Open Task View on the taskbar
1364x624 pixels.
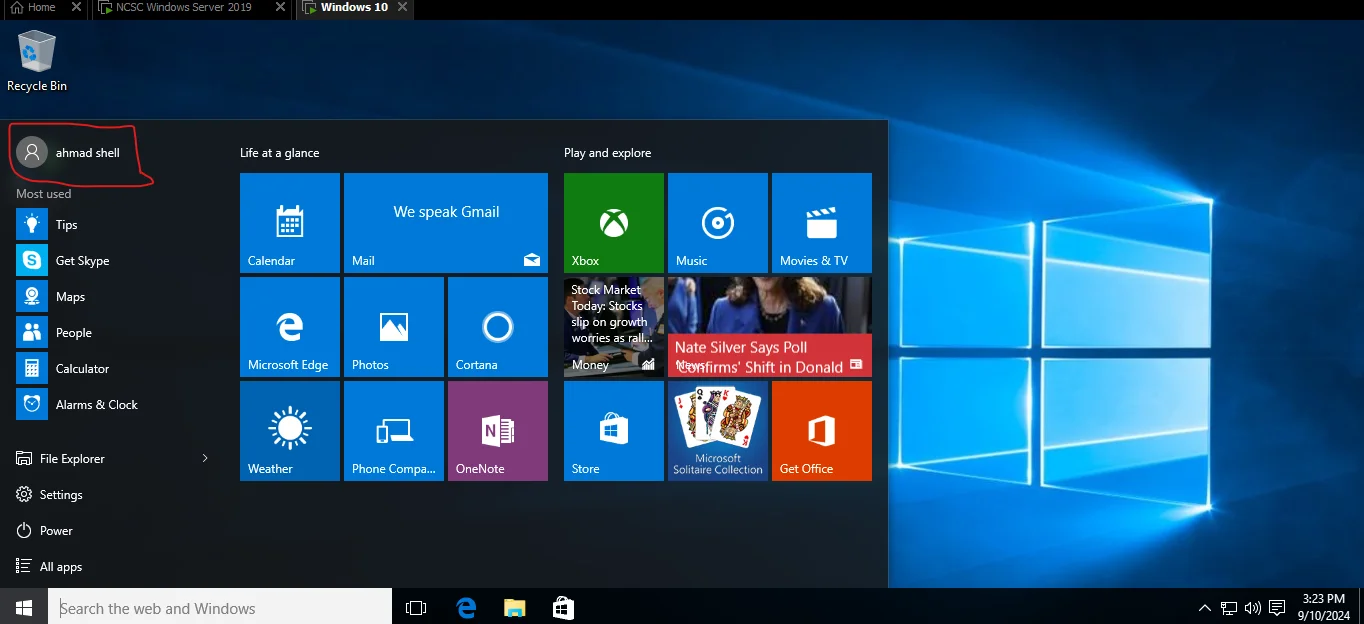coord(416,607)
